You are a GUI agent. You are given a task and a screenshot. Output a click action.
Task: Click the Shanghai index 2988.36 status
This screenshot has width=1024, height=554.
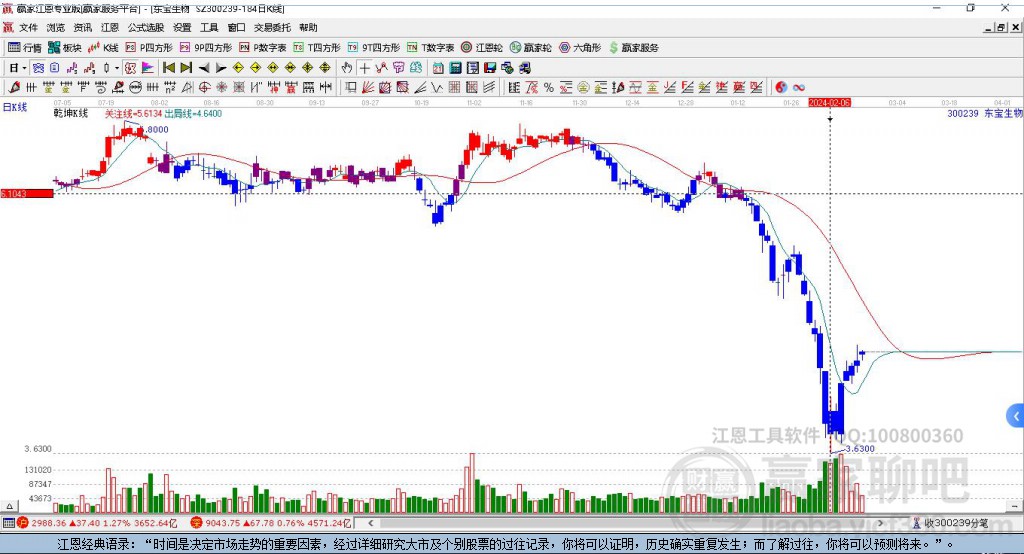98,523
